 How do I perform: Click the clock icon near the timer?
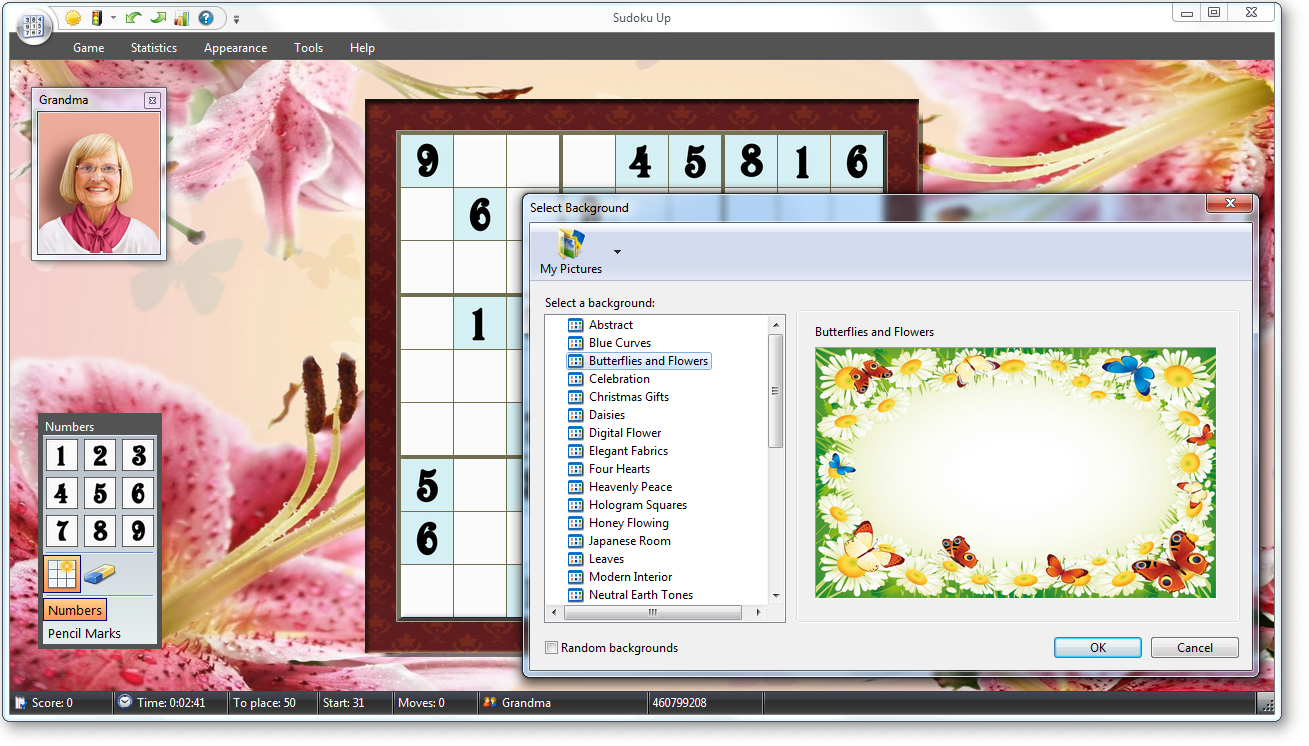click(125, 702)
